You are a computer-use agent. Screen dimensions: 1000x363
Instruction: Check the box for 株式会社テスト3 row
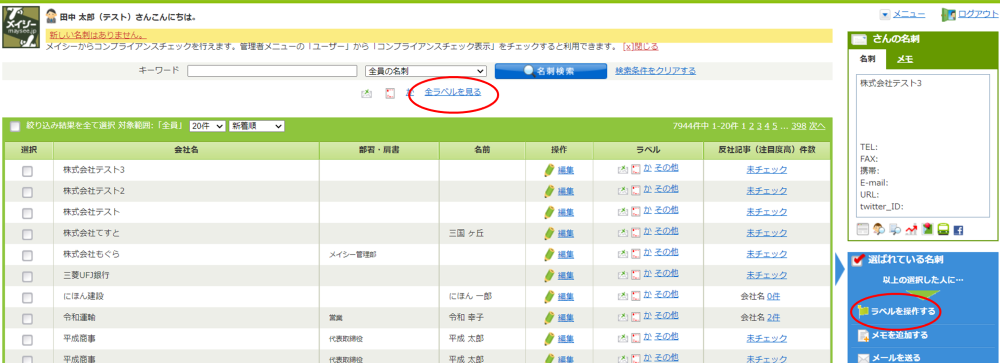27,171
